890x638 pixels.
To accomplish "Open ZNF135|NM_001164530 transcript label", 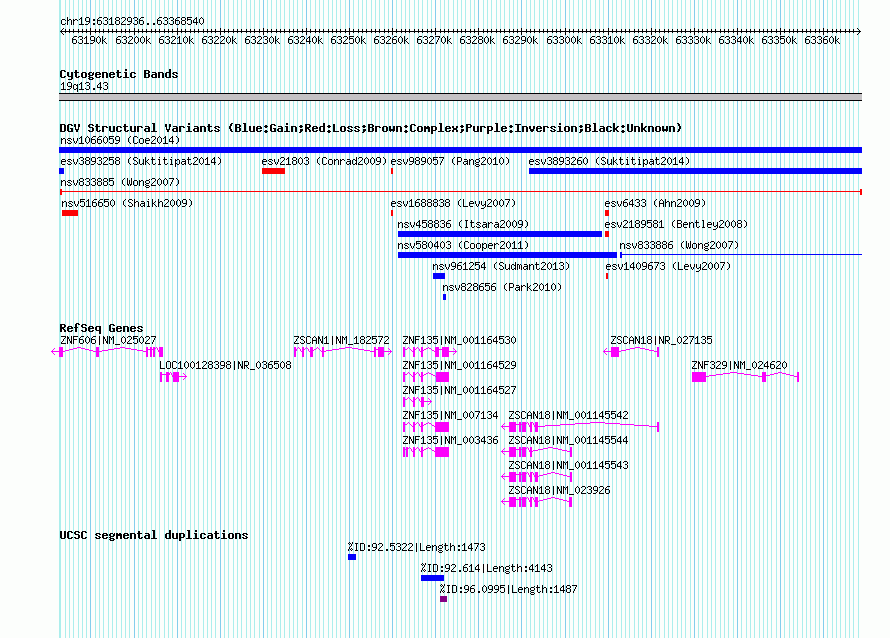I will click(459, 340).
